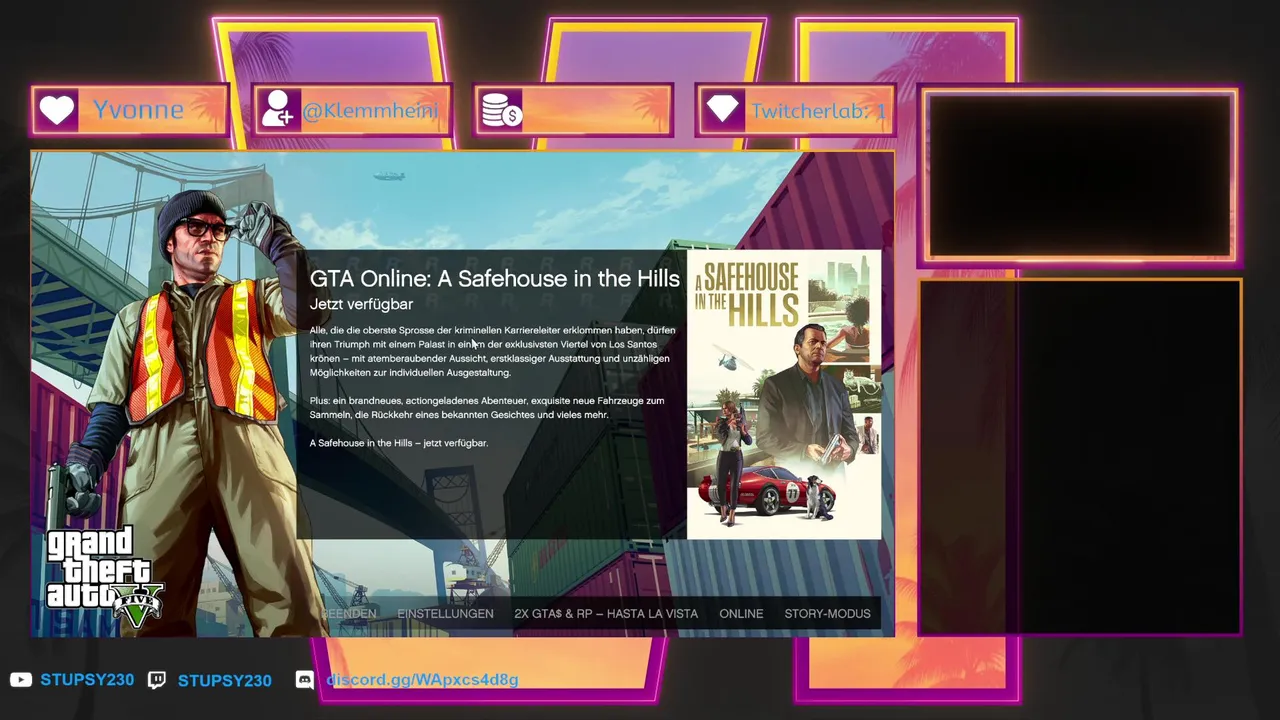Click the STUPSY230 Twitch channel name

(x=224, y=681)
